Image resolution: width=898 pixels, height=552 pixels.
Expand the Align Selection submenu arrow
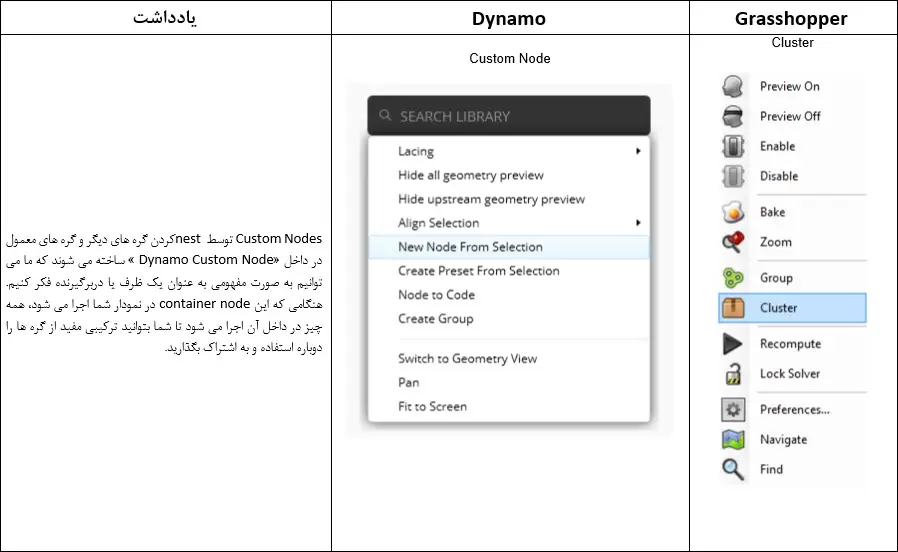638,223
